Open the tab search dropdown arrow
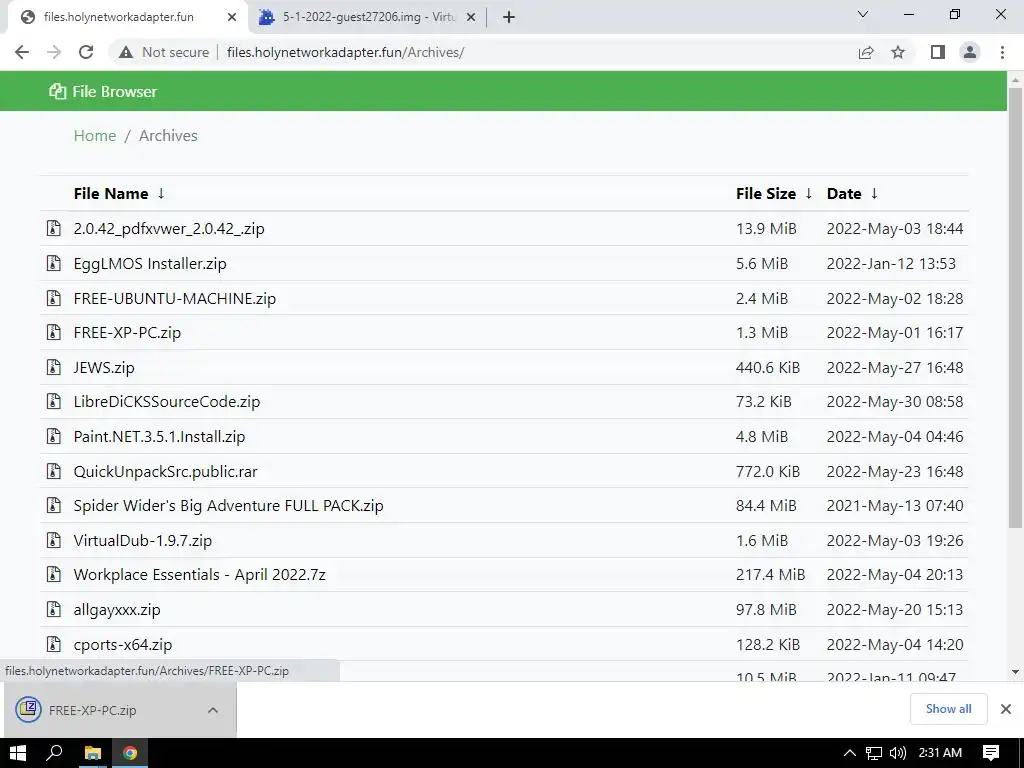This screenshot has width=1024, height=768. point(863,14)
